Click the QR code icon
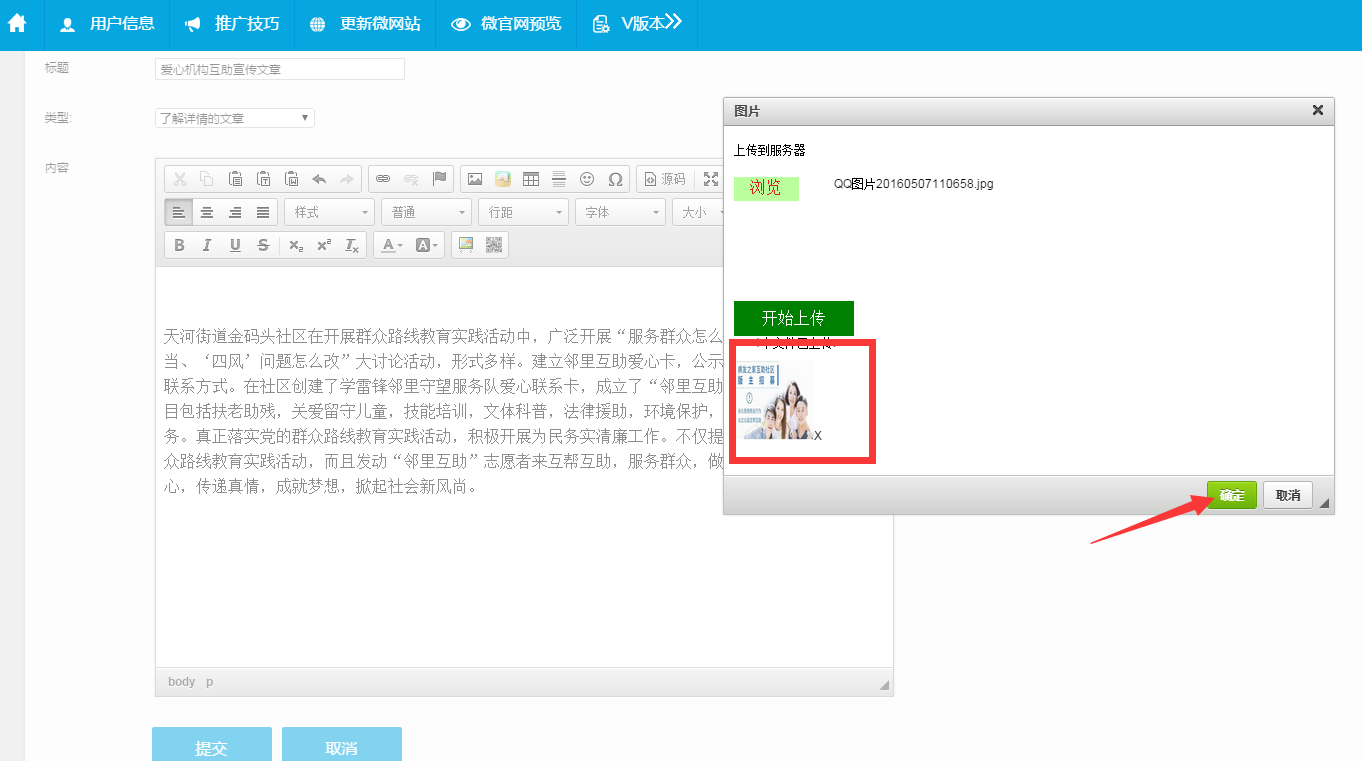Viewport: 1362px width, 761px height. [x=494, y=245]
